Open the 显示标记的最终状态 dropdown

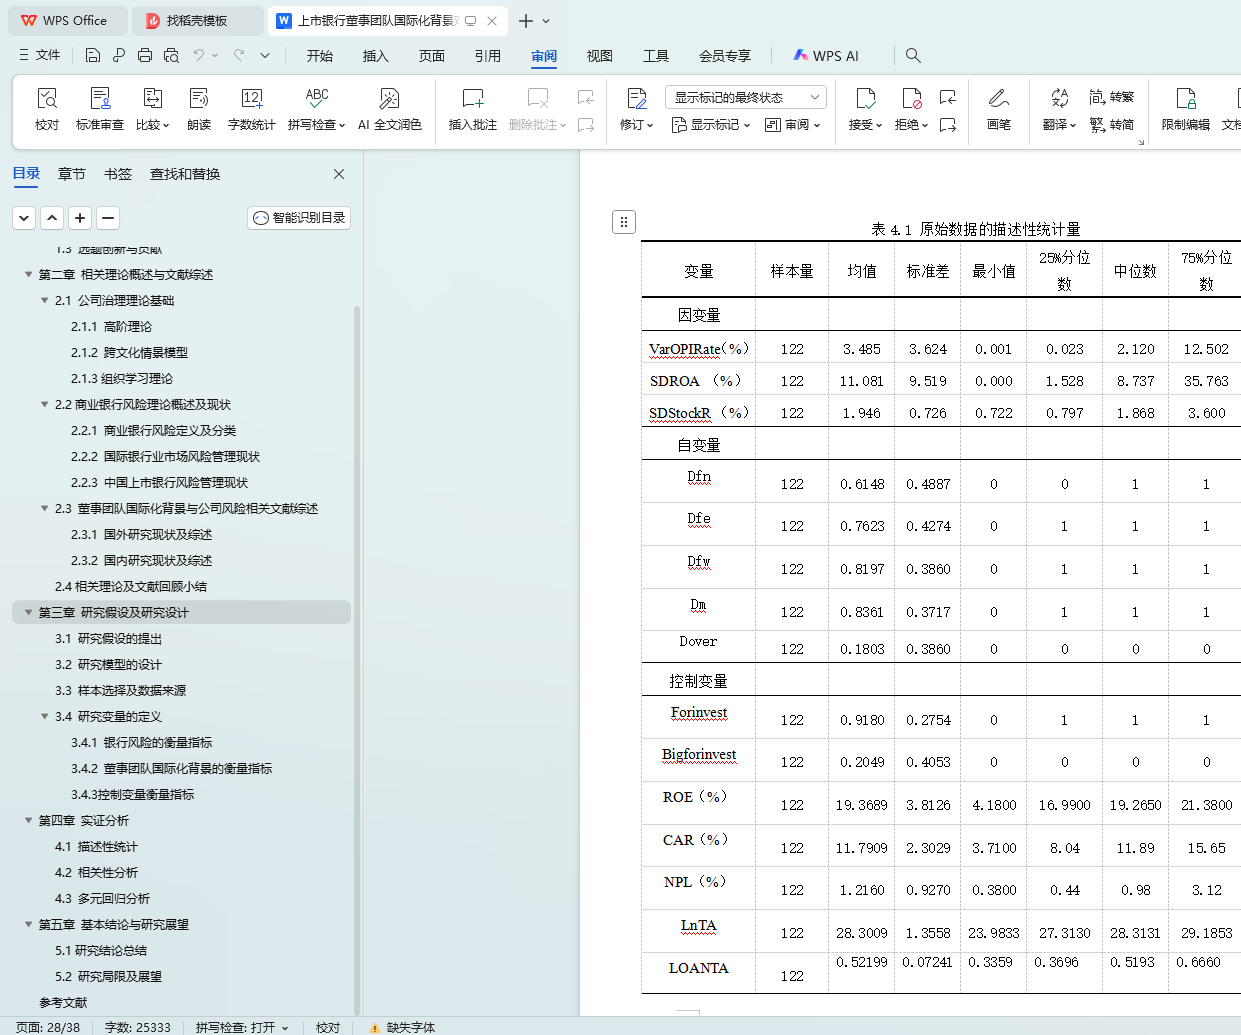(x=745, y=97)
